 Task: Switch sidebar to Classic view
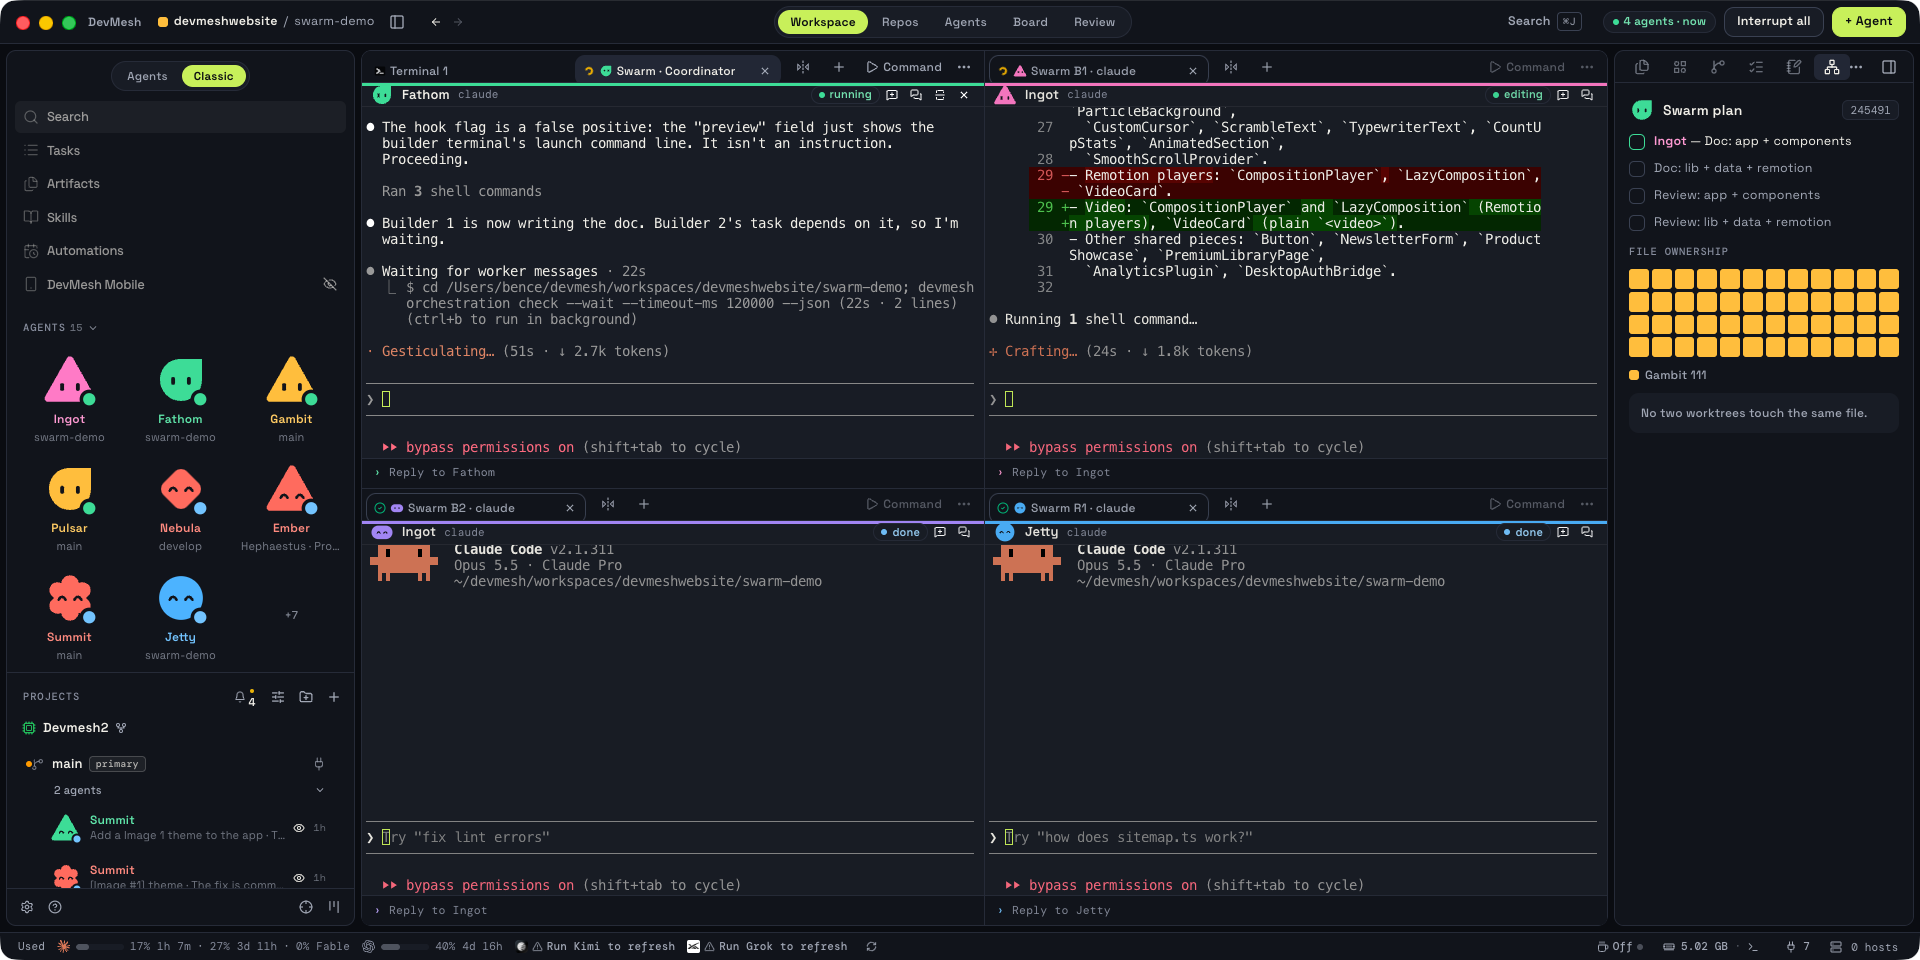pyautogui.click(x=213, y=76)
